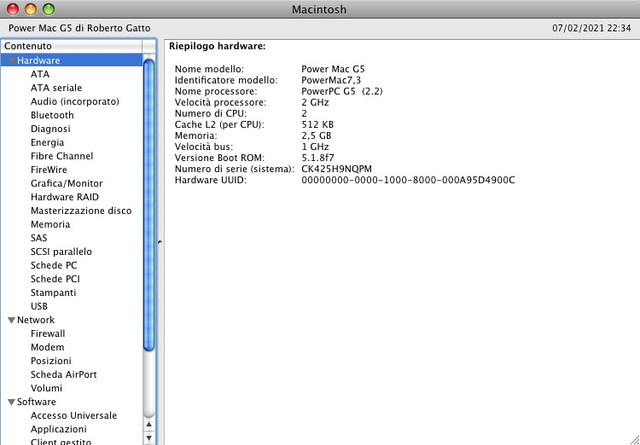This screenshot has height=445, width=640.
Task: Click the 512 KB cache value
Action: [318, 125]
